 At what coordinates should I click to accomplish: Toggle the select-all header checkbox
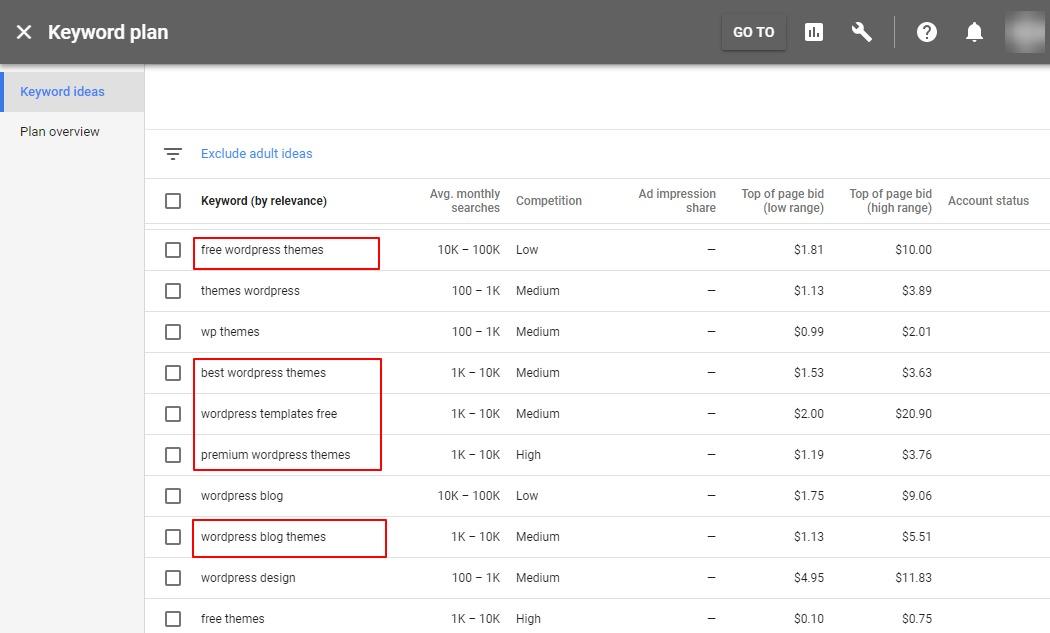pos(173,201)
